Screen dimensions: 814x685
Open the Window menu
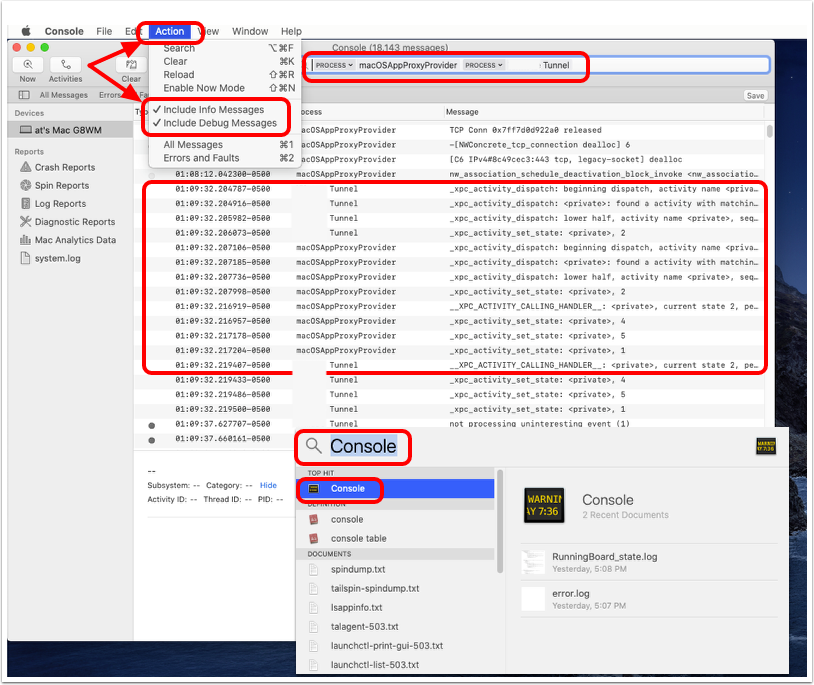(249, 32)
